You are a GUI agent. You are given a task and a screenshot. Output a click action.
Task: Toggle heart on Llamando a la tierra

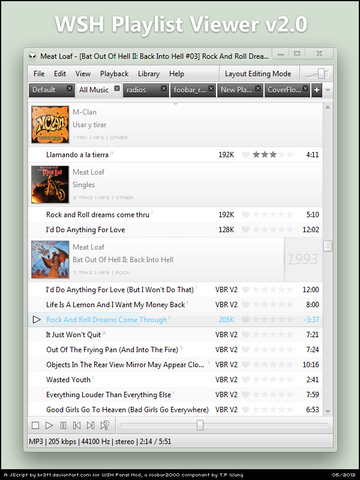coord(246,154)
